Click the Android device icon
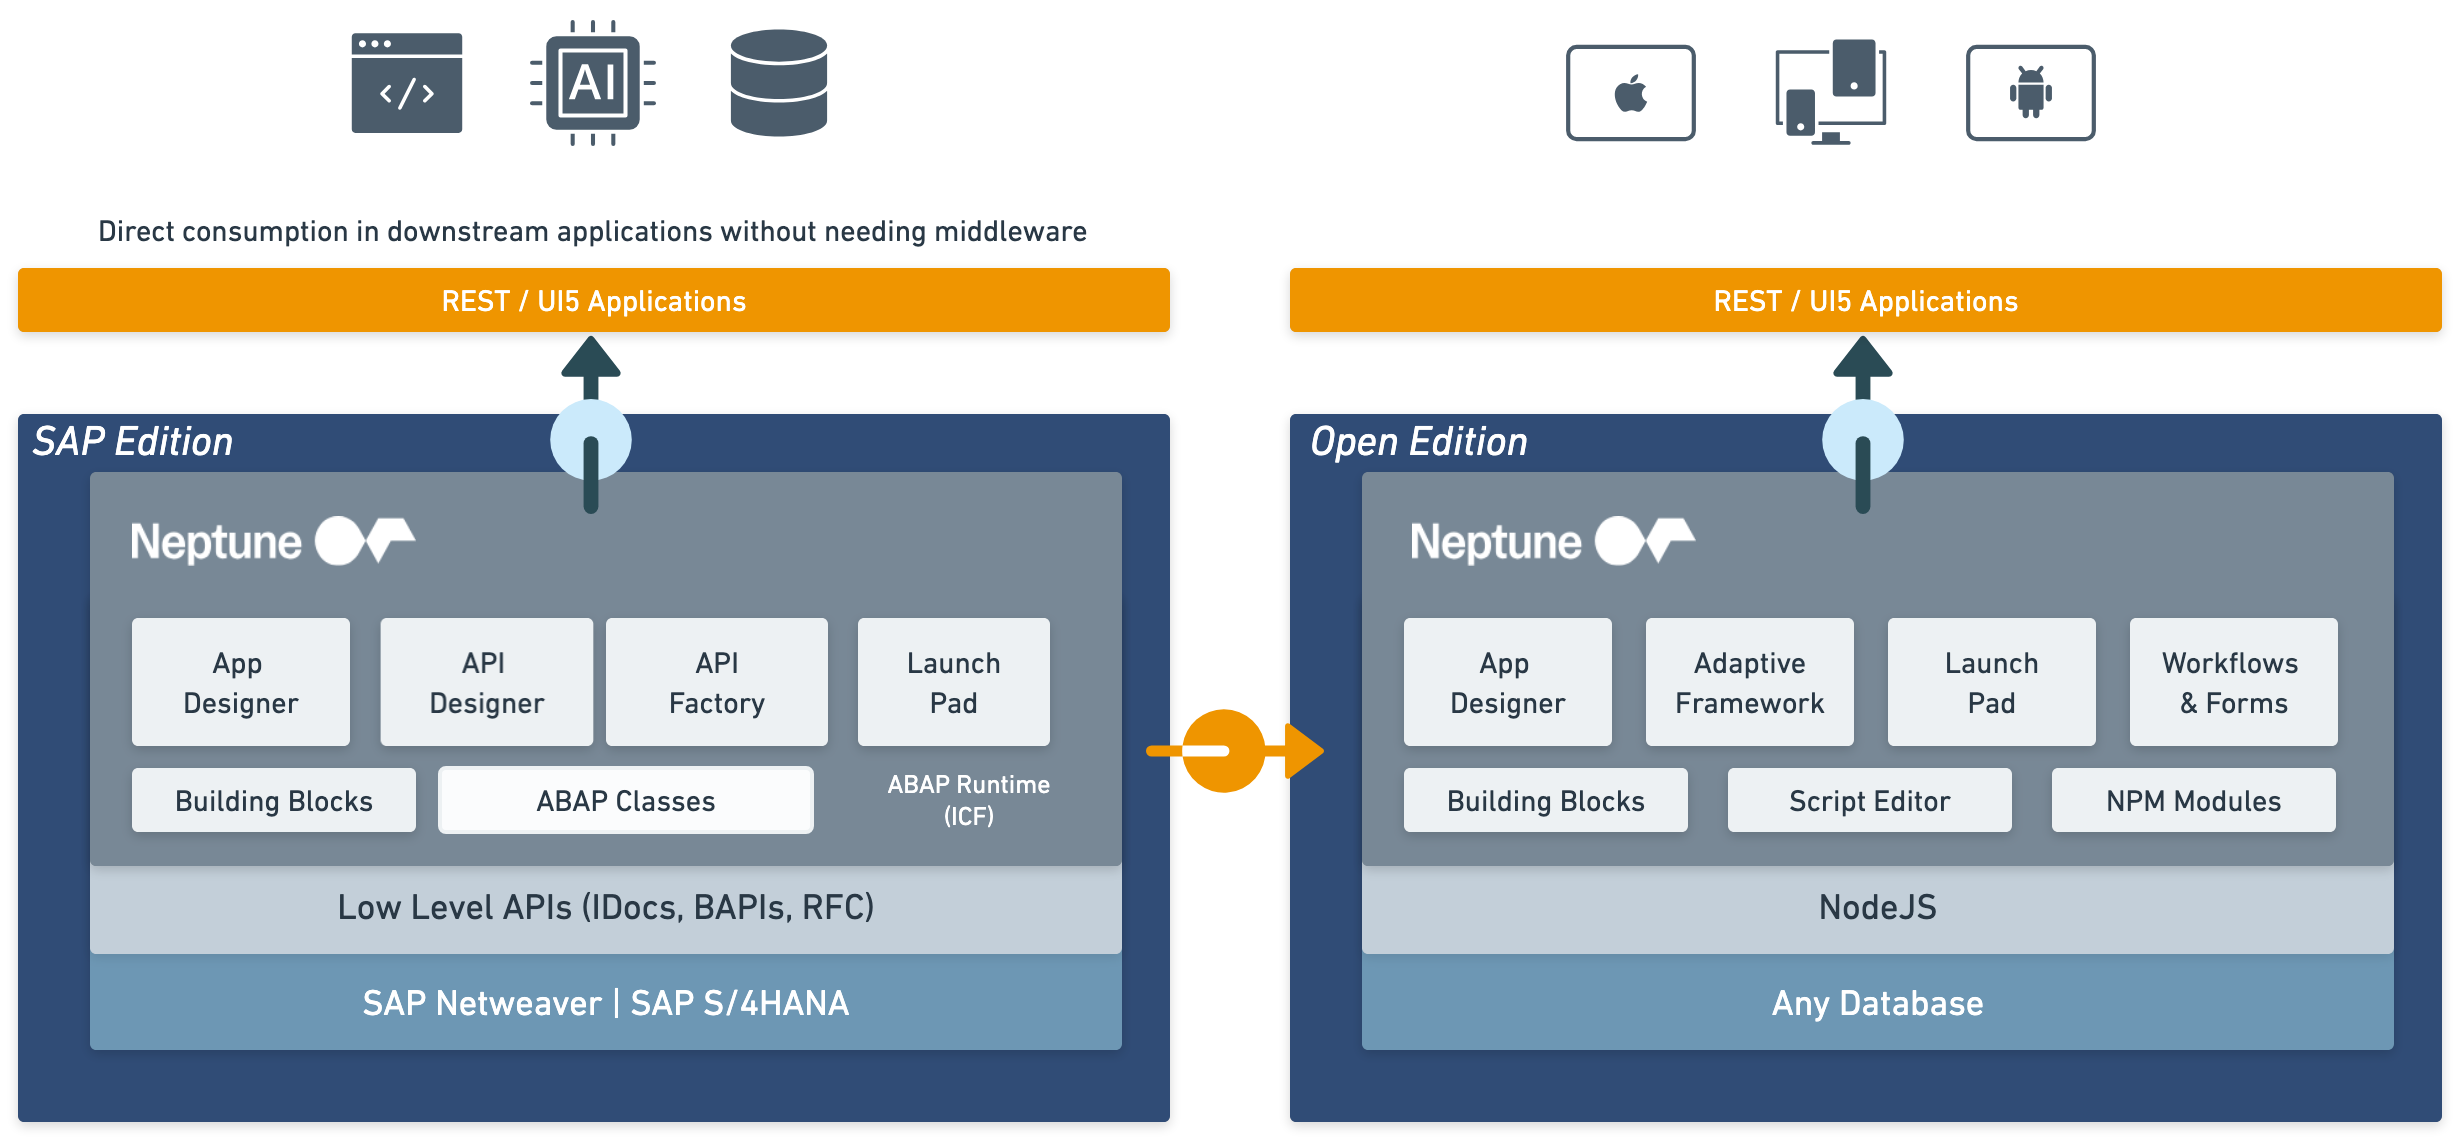Viewport: 2460px width, 1140px height. [2031, 93]
